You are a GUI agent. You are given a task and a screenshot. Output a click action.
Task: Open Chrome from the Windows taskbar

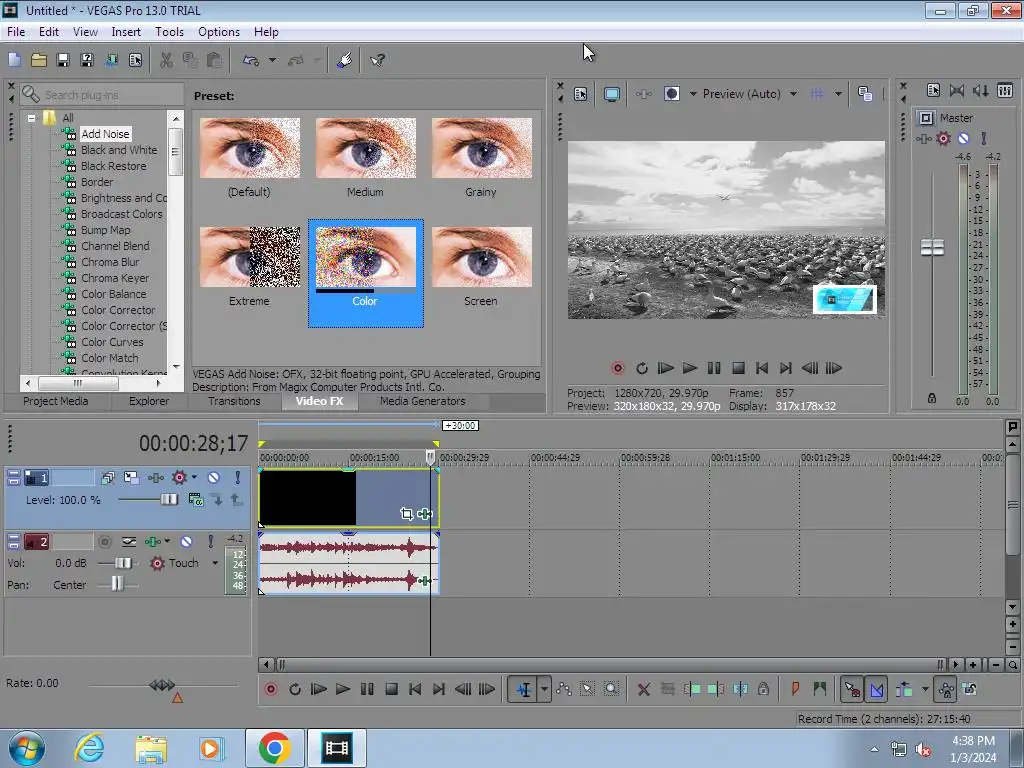coord(274,748)
